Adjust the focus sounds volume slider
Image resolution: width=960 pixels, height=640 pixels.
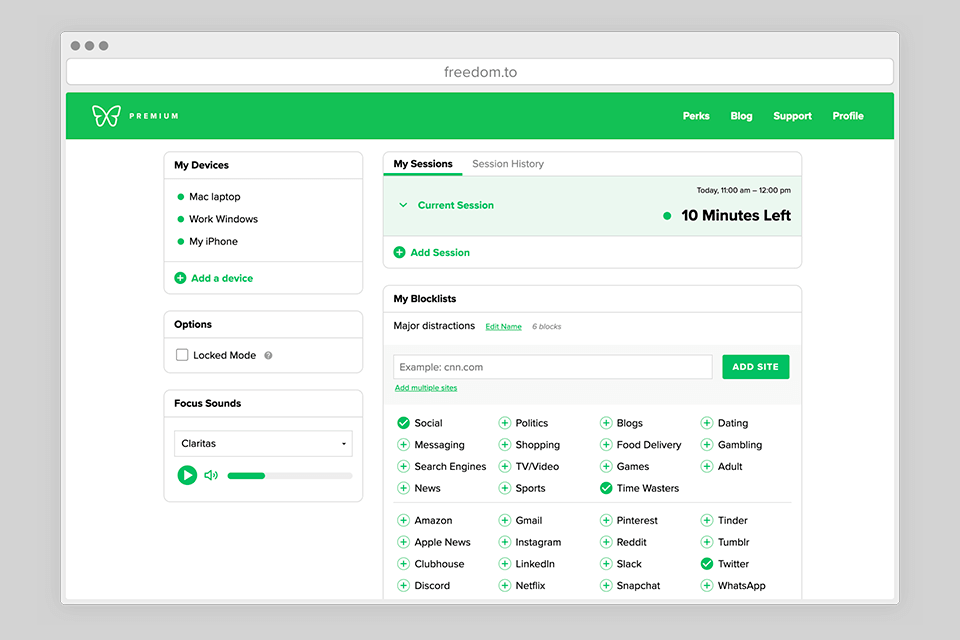tap(290, 476)
